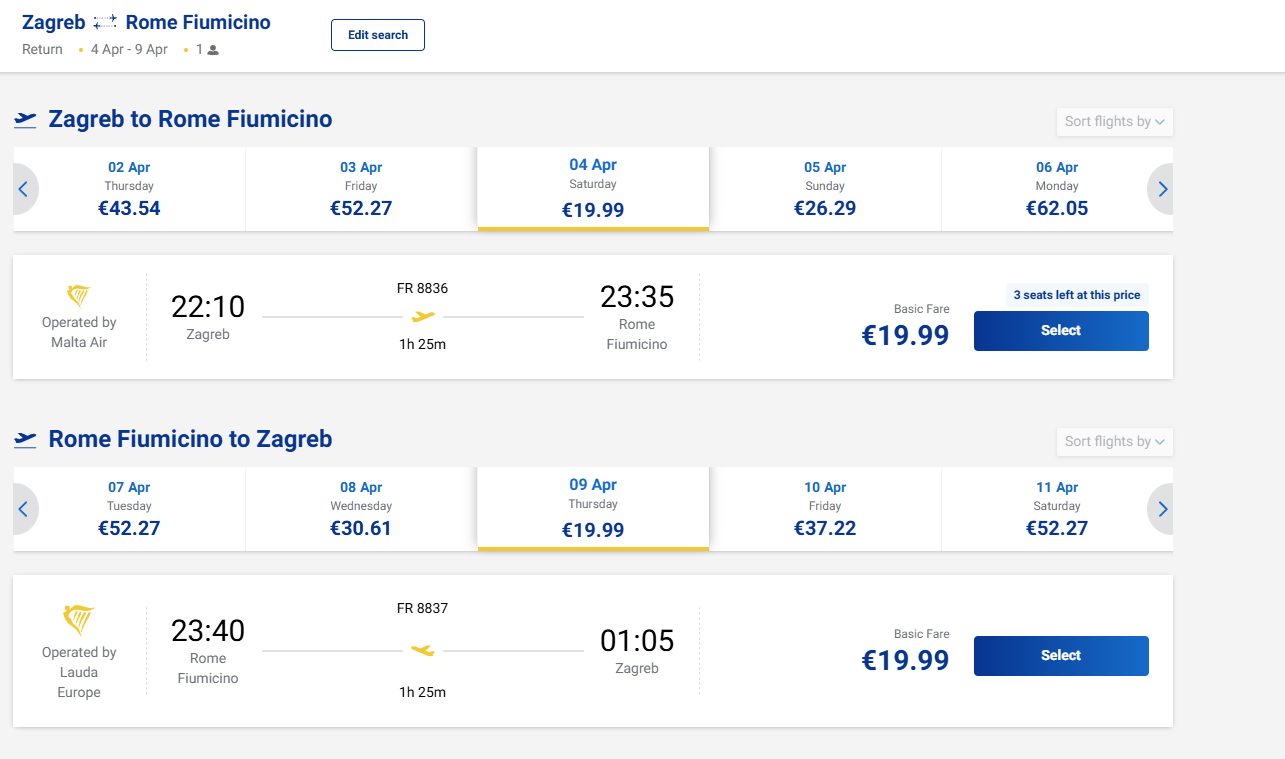This screenshot has width=1285, height=759.
Task: Click the Ryanair harp logo by Lauda Europe
Action: pyautogui.click(x=79, y=620)
